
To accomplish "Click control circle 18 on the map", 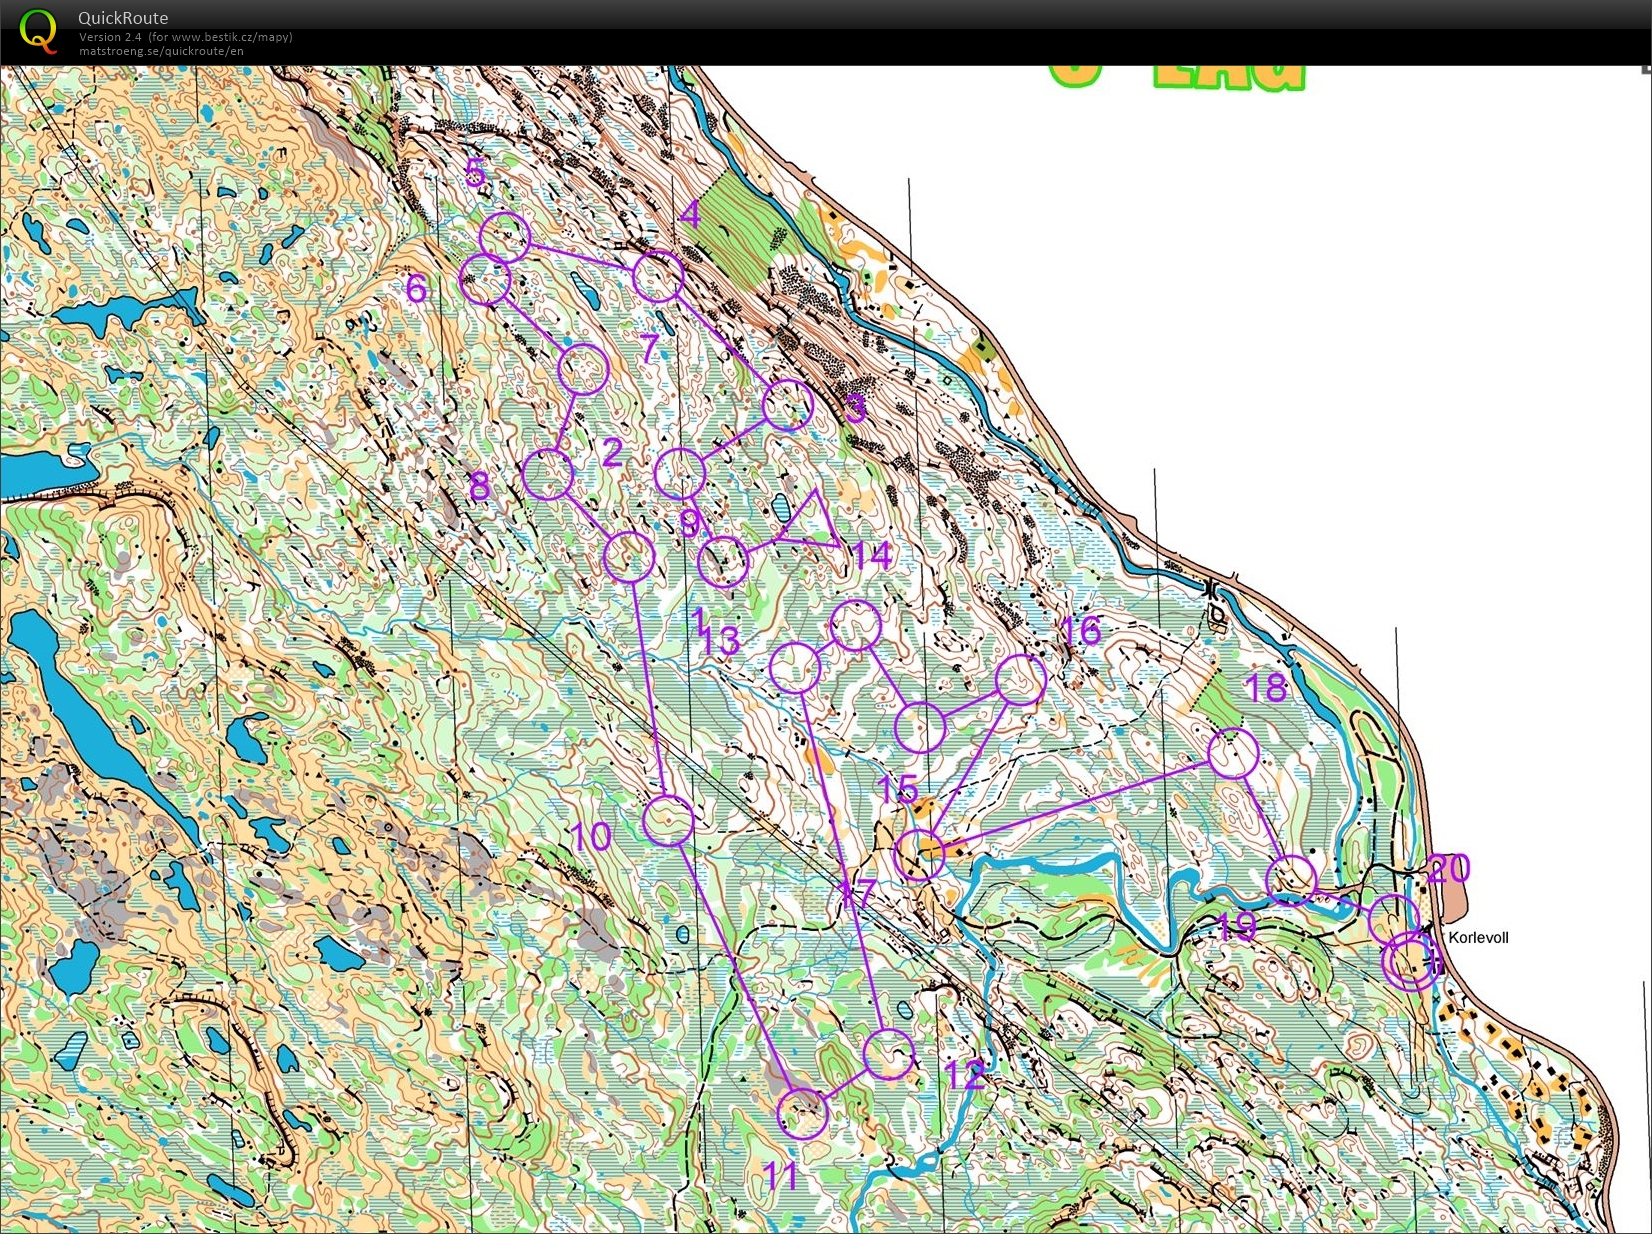I will coord(1235,753).
